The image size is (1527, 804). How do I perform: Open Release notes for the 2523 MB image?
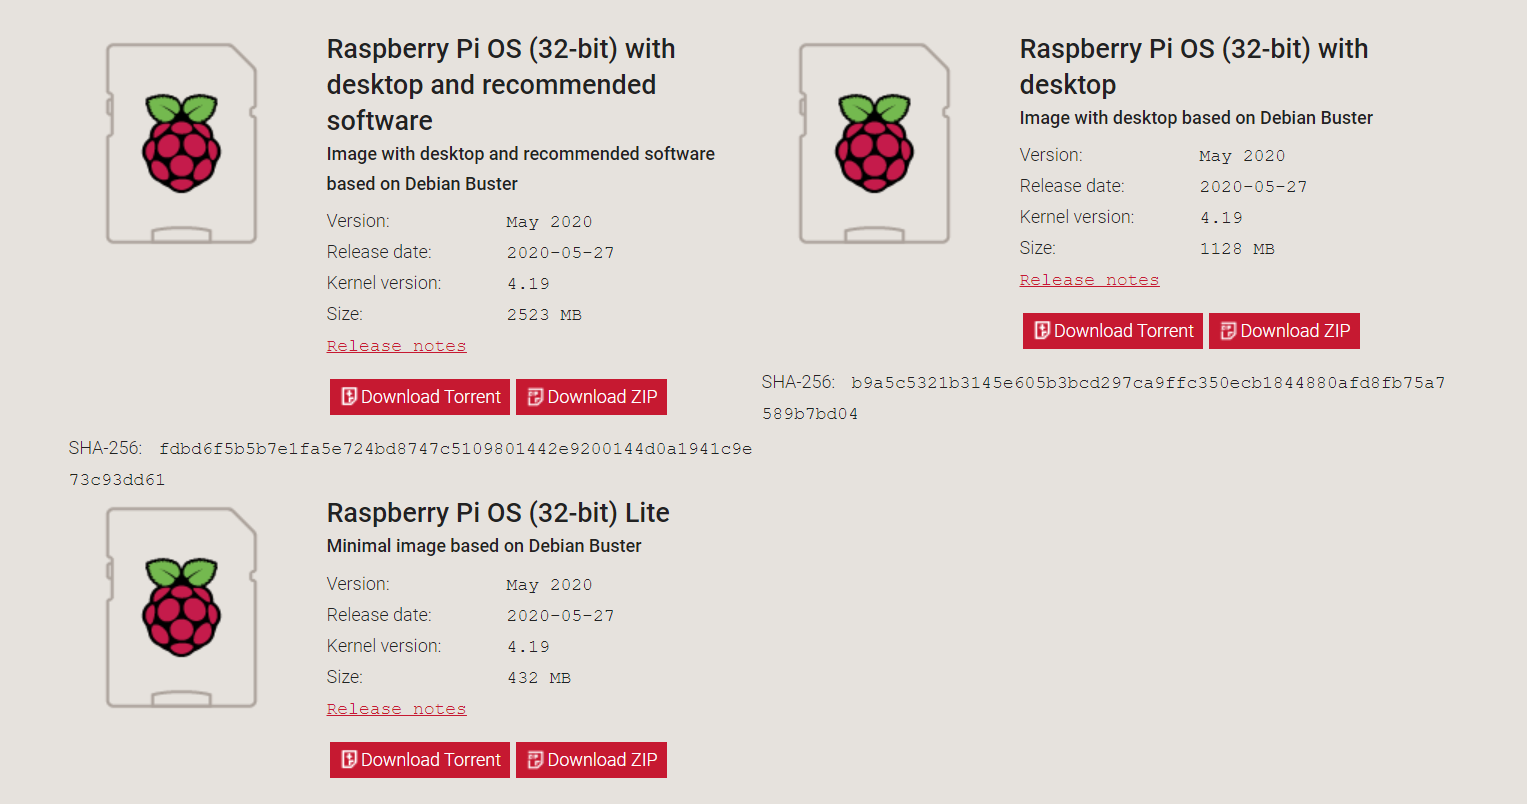pyautogui.click(x=396, y=346)
